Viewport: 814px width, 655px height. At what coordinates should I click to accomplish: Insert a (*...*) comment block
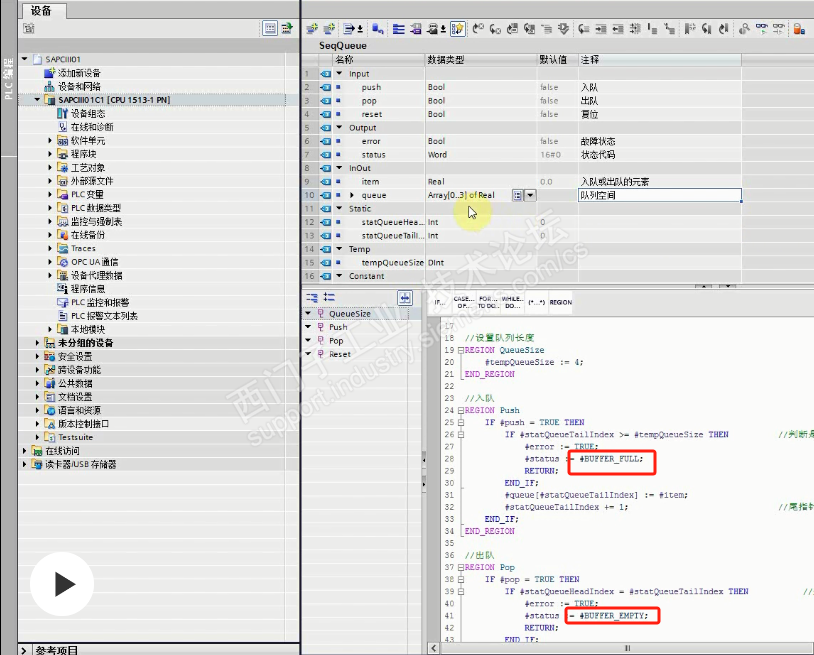536,302
